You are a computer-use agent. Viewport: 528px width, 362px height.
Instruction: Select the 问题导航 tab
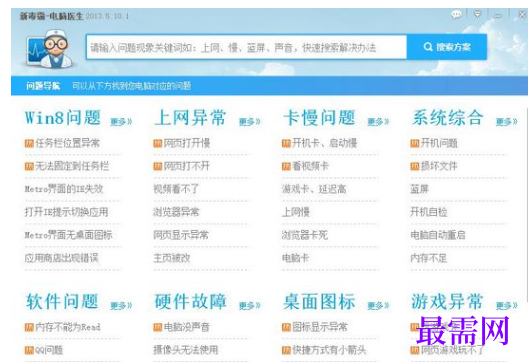pyautogui.click(x=43, y=86)
